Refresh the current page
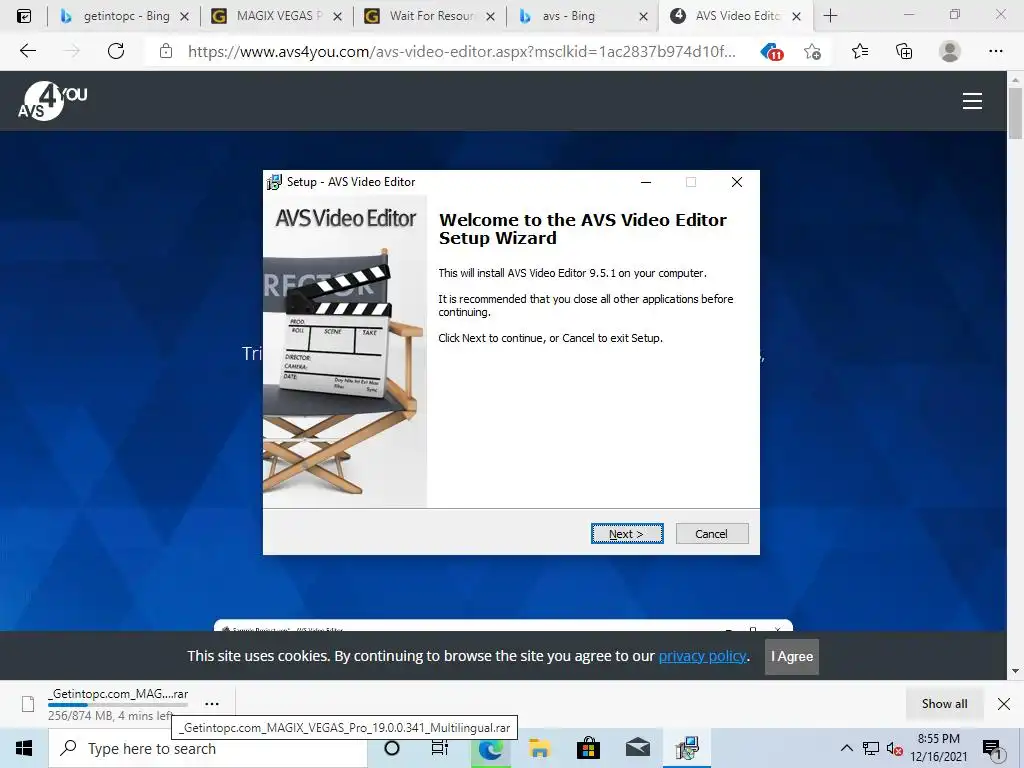This screenshot has height=768, width=1024. pyautogui.click(x=116, y=51)
